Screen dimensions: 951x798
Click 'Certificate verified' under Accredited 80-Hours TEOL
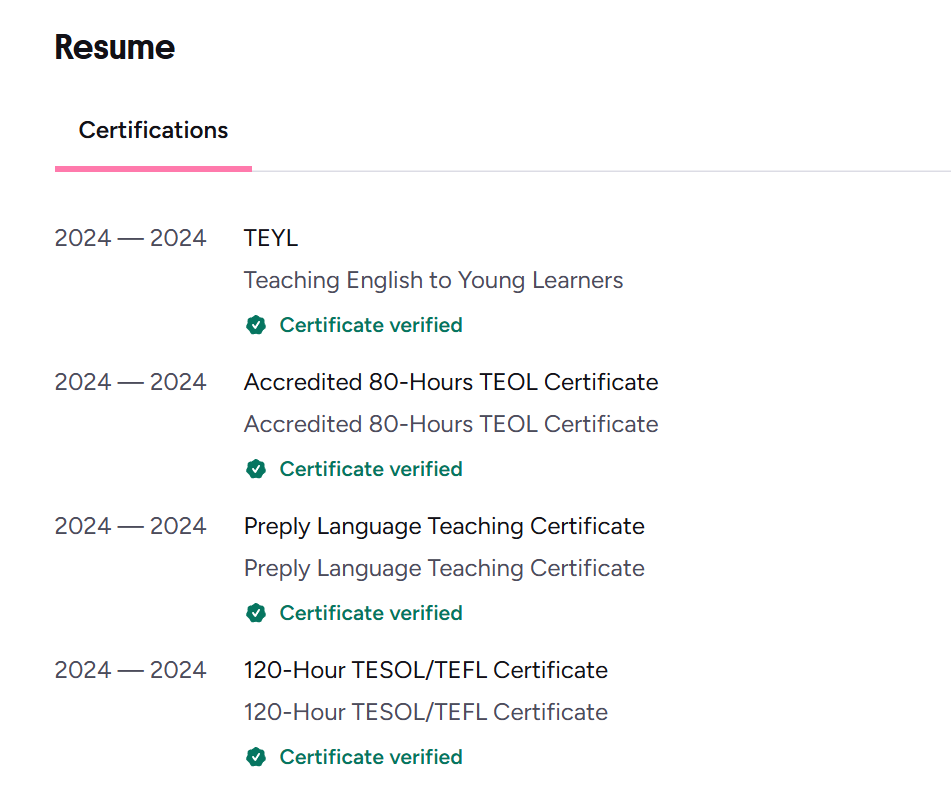point(371,469)
